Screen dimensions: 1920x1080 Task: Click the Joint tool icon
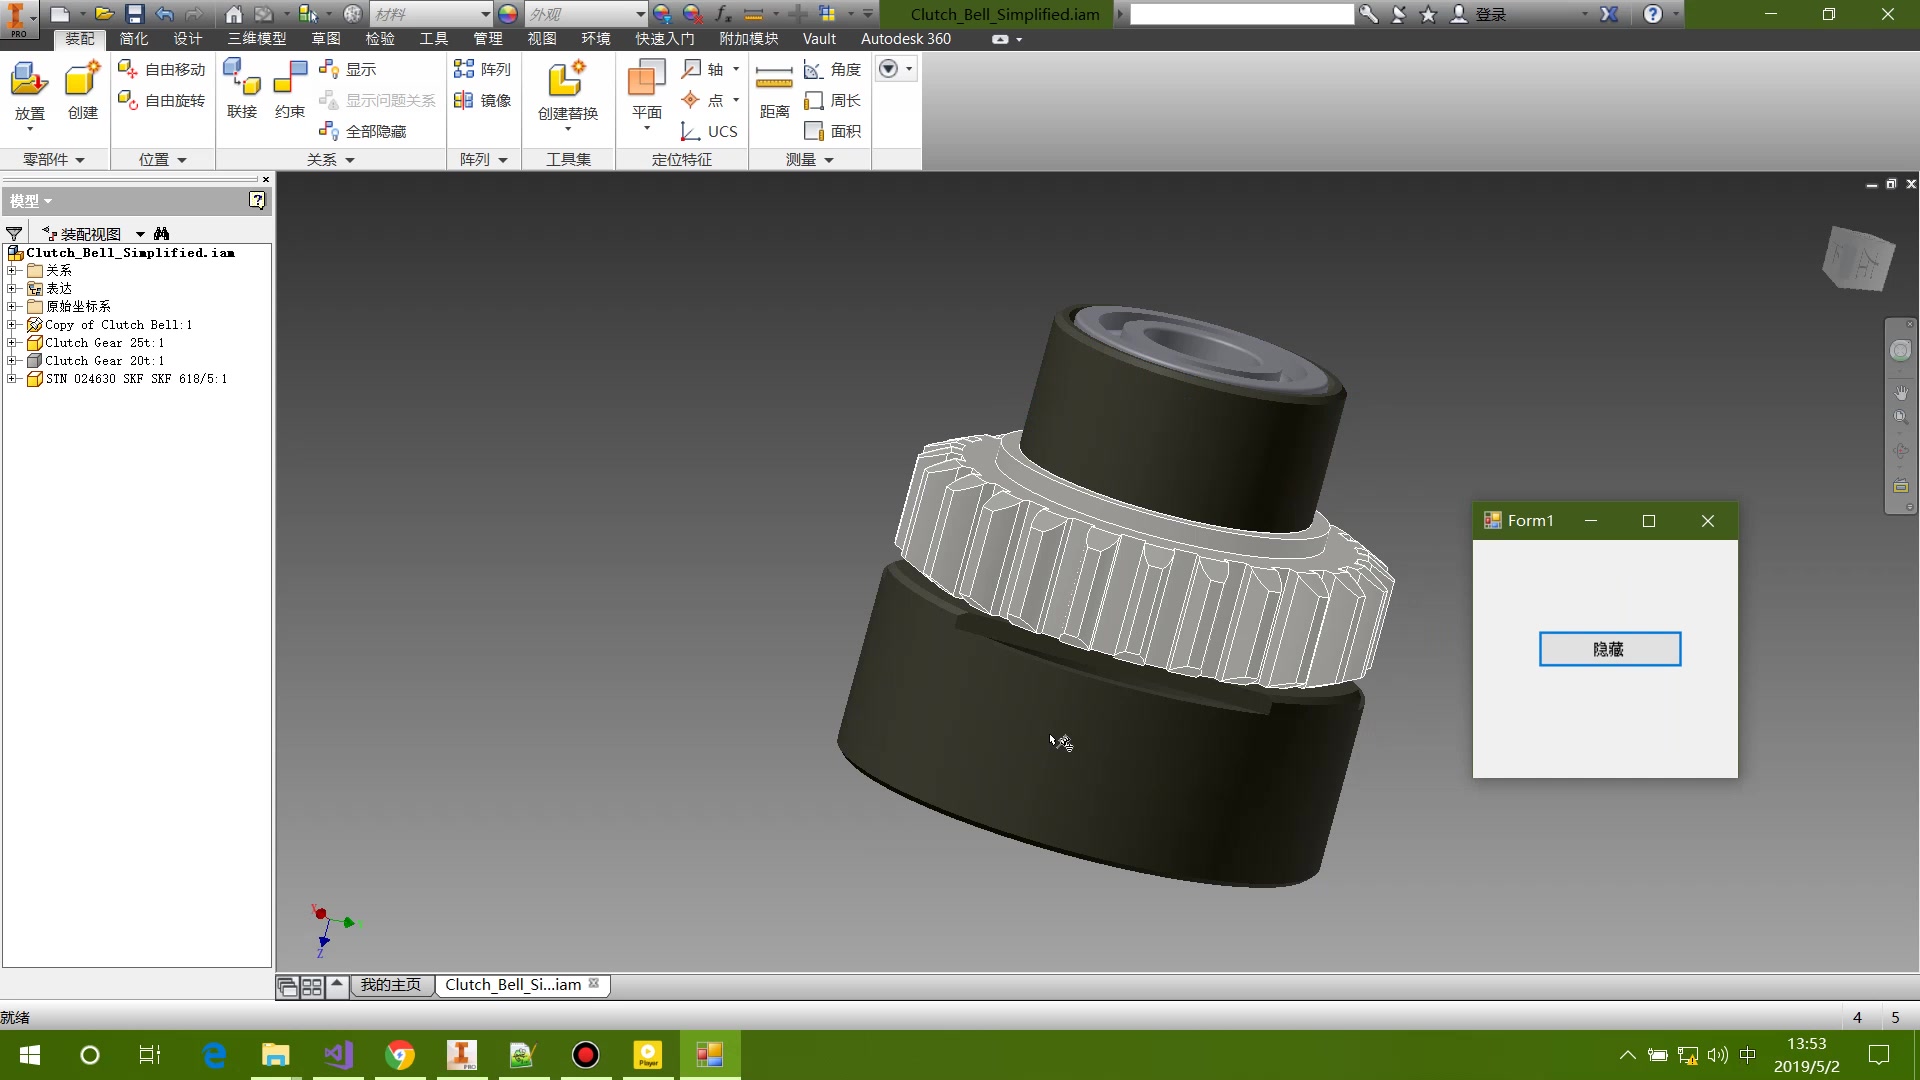click(241, 80)
